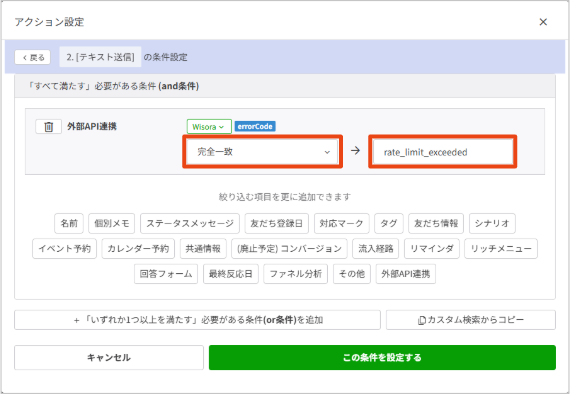This screenshot has height=394, width=570.
Task: Add the カレンダー予約 filter
Action: pyautogui.click(x=138, y=249)
